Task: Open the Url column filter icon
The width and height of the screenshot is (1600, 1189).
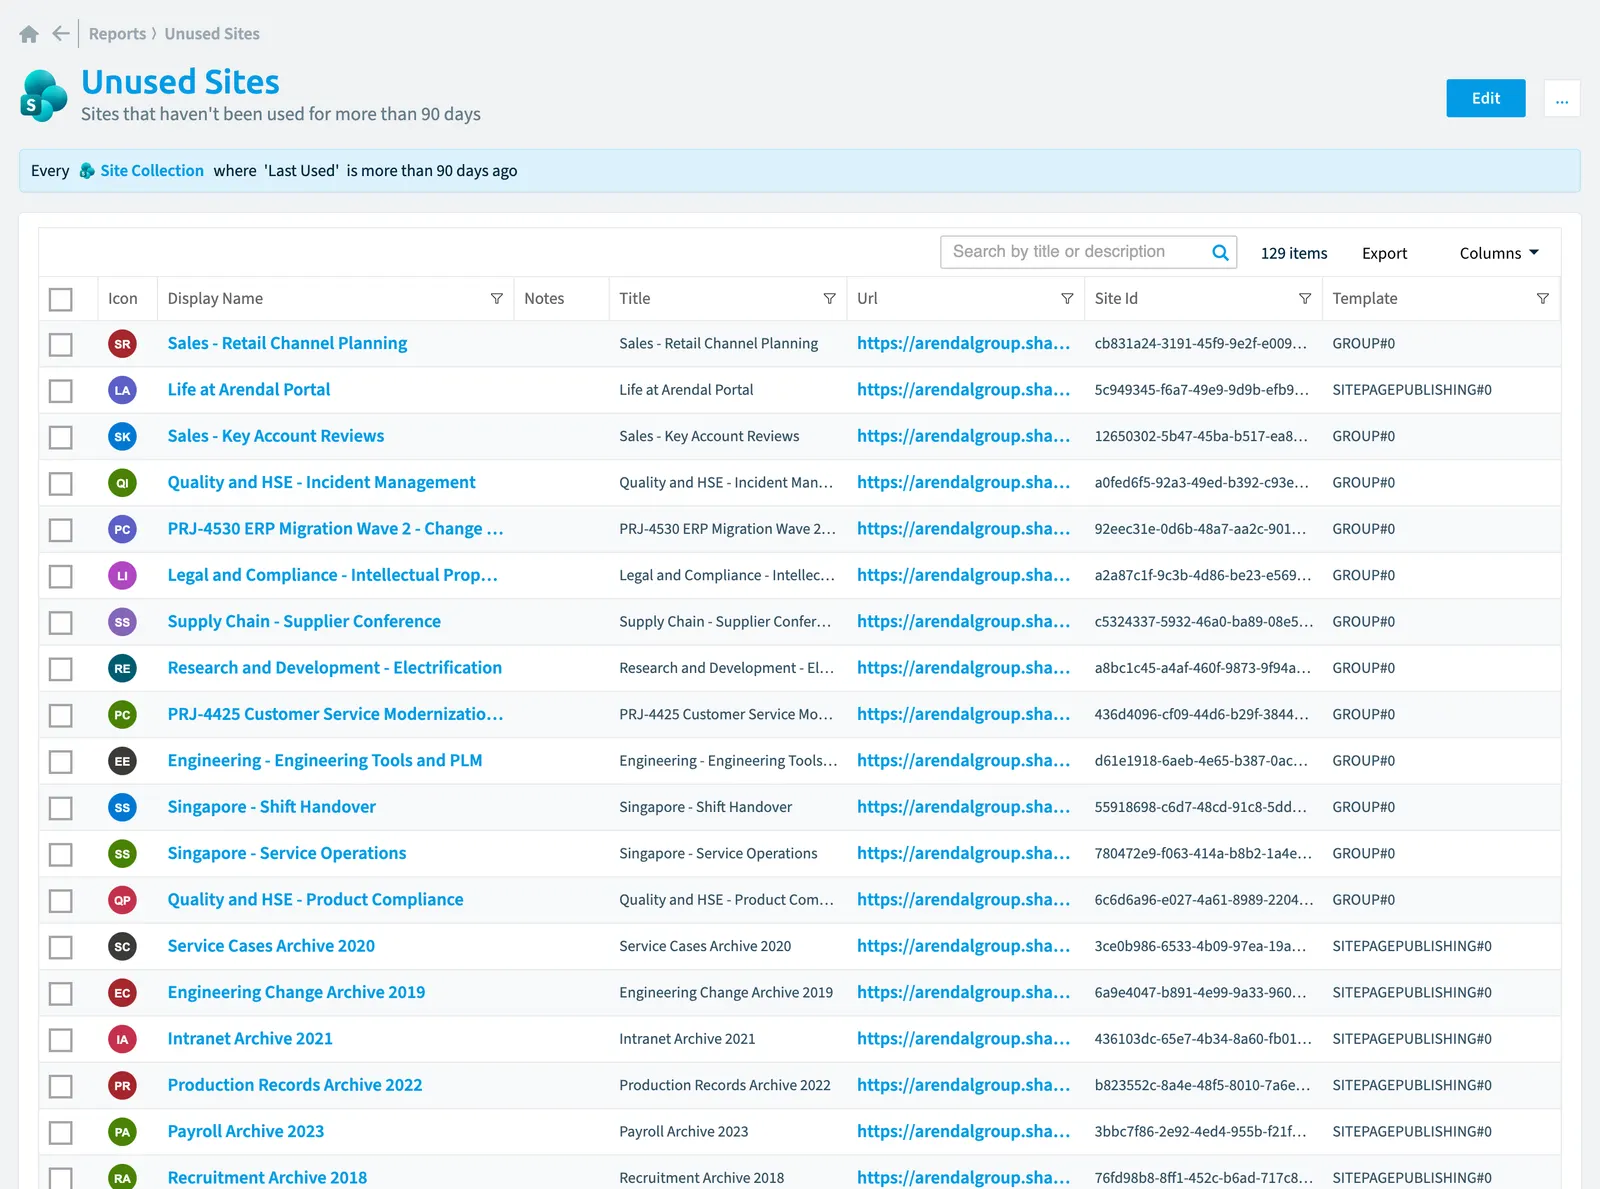Action: [x=1067, y=299]
